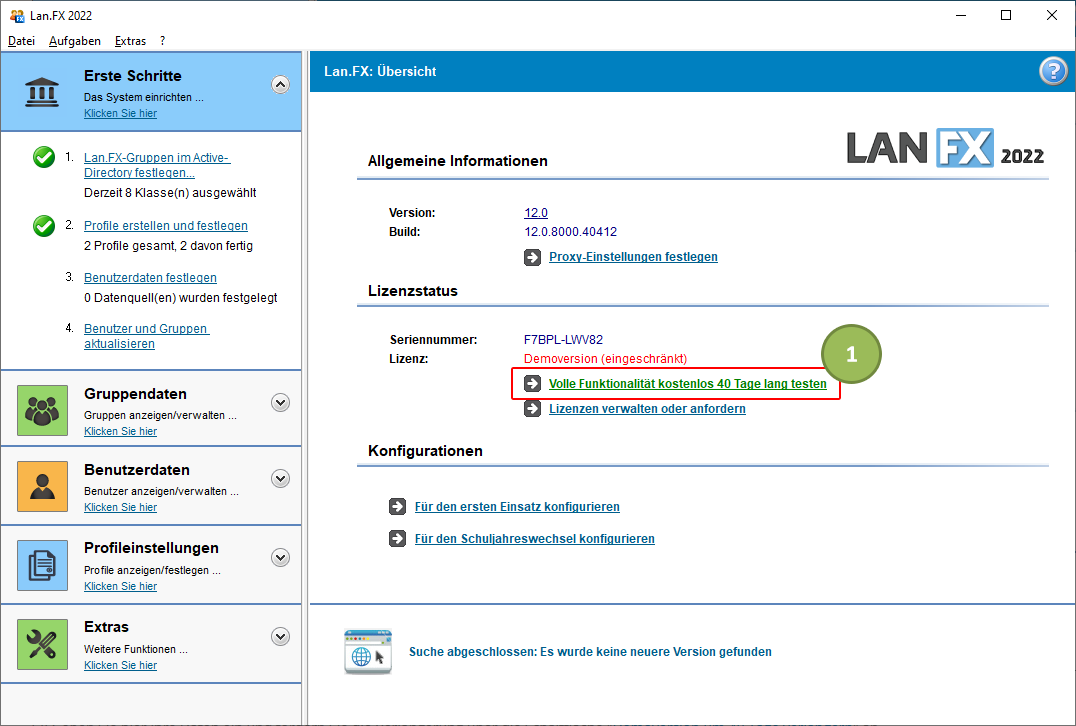
Task: Click arrow icon beside Schuljahreswechsel konfigurieren
Action: tap(397, 539)
